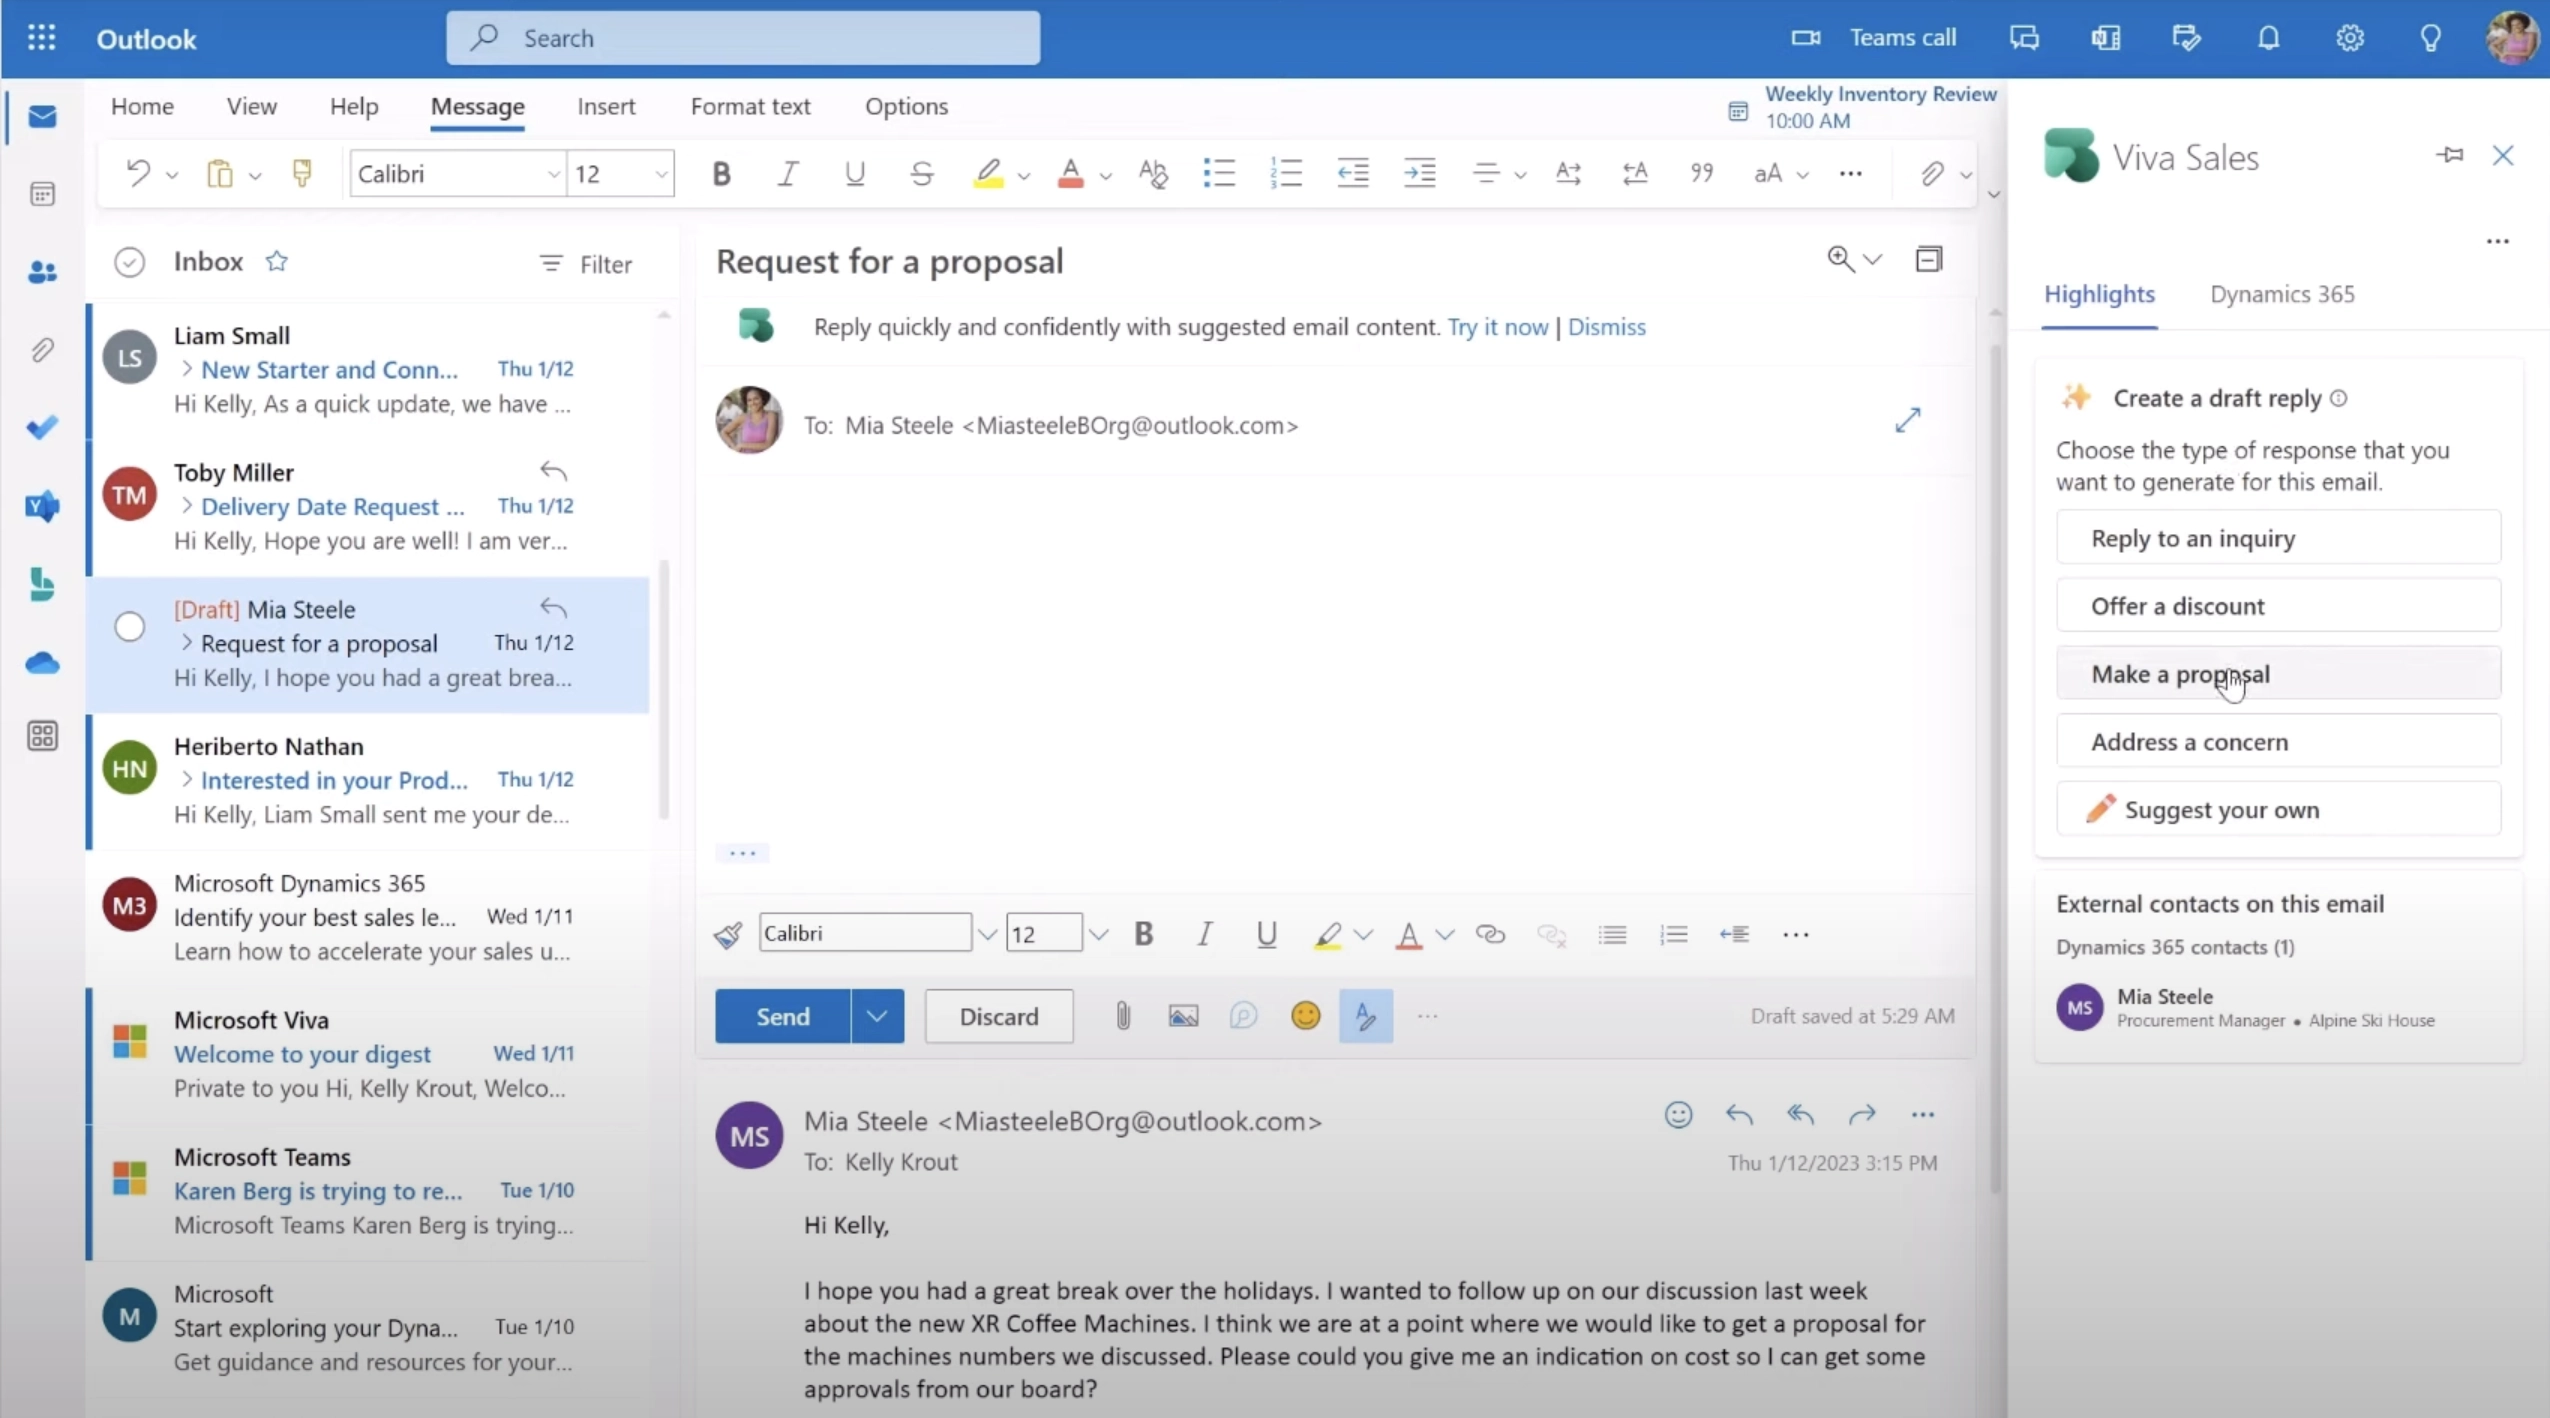Open the app launcher waffle icon

coord(41,38)
